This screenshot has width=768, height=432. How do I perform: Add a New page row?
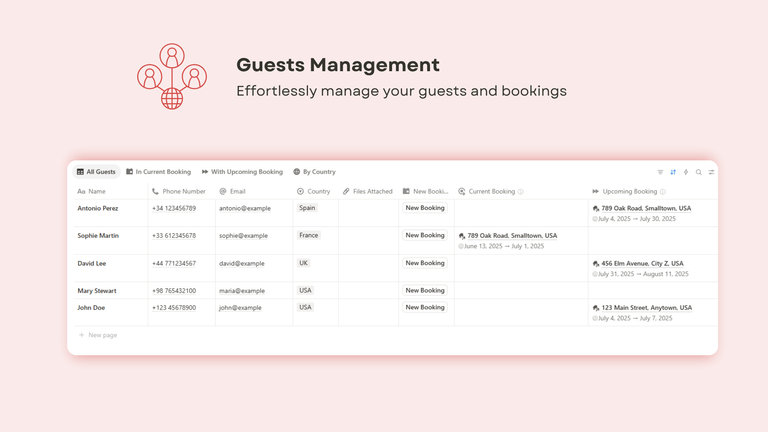point(98,335)
